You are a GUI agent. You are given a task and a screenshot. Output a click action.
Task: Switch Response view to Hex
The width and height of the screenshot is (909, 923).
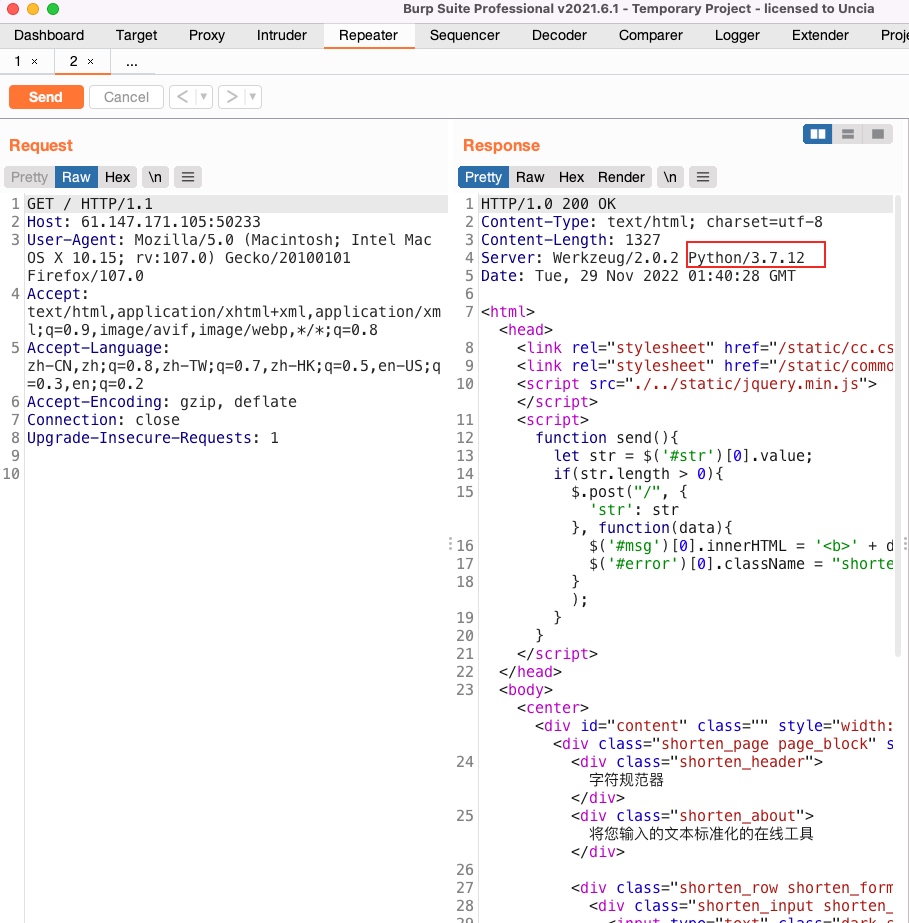pos(571,177)
